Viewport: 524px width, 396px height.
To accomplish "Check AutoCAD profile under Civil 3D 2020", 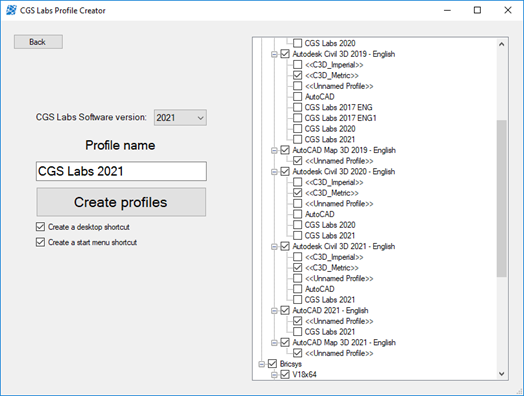I will point(297,214).
